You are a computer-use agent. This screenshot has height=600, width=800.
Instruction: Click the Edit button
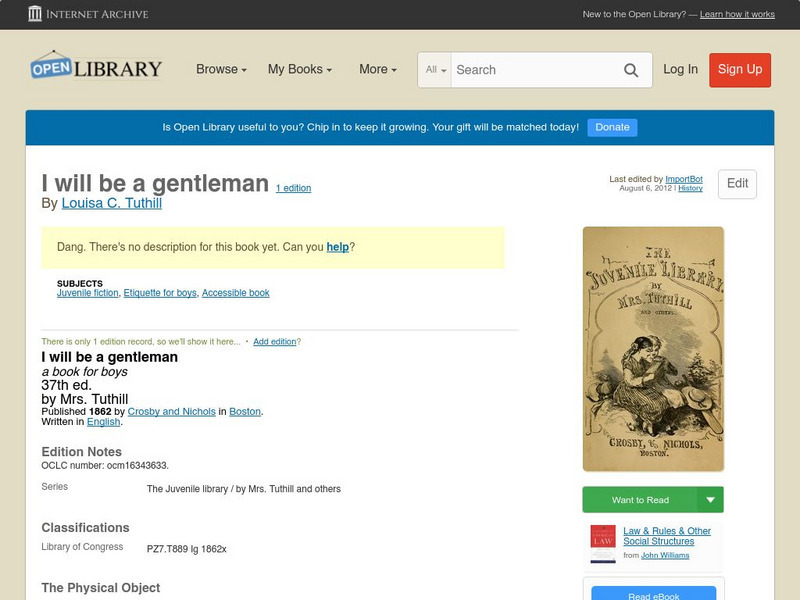click(736, 184)
